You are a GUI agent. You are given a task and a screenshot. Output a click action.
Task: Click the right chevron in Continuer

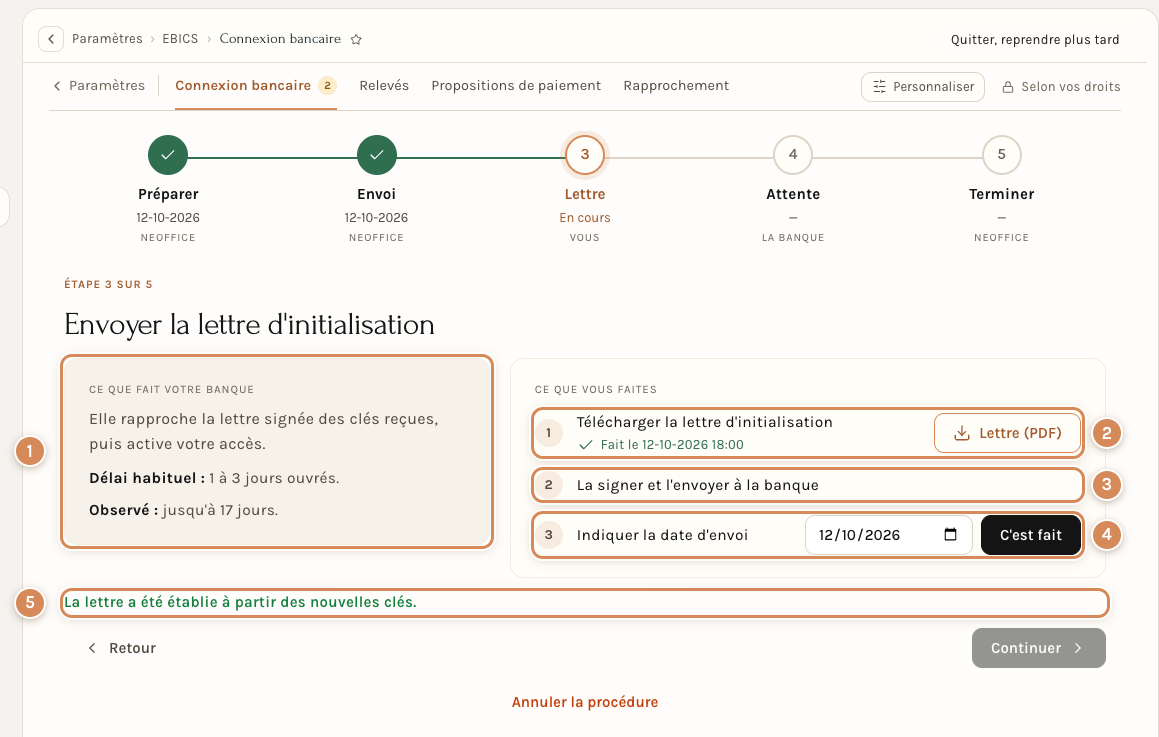pos(1078,648)
